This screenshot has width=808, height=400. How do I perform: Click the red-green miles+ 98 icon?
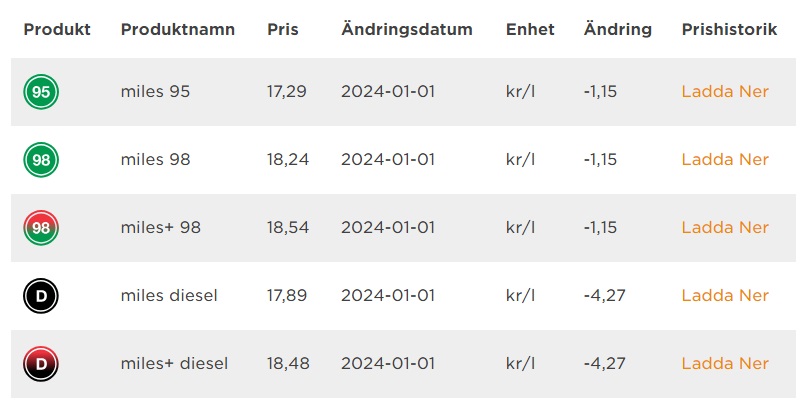(41, 228)
